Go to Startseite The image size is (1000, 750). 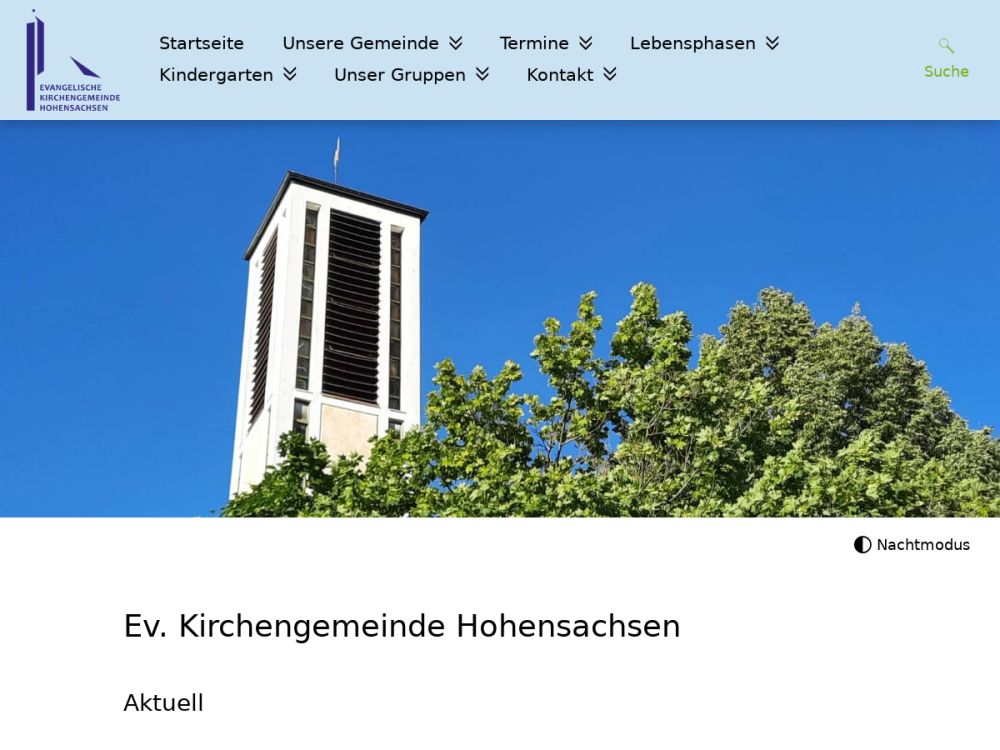click(202, 43)
